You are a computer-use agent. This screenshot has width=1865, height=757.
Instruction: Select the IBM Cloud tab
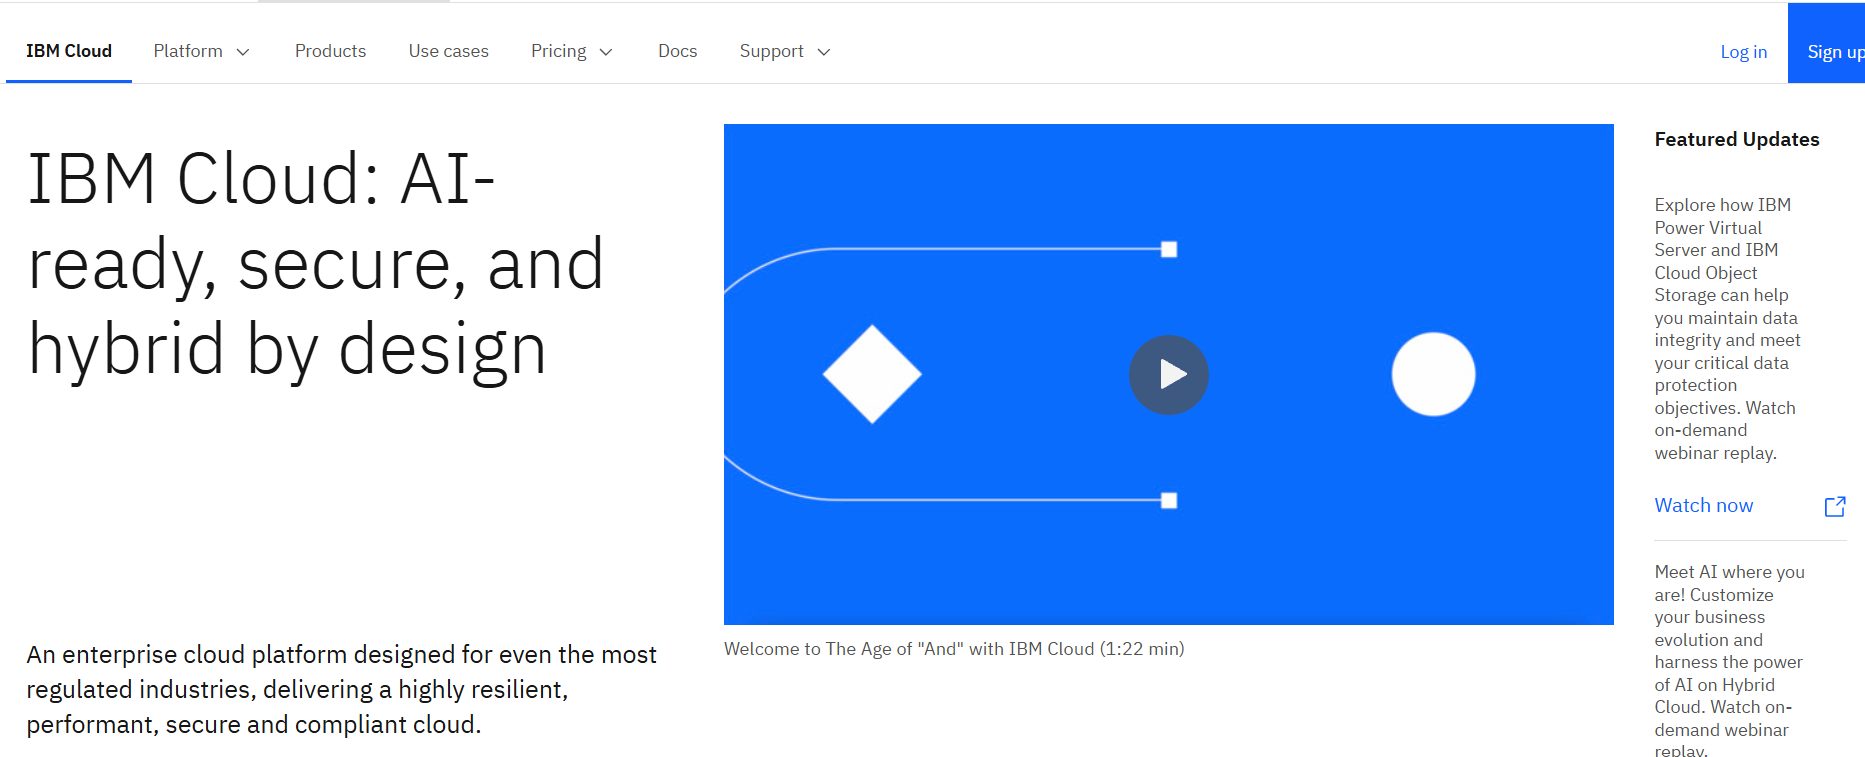69,51
